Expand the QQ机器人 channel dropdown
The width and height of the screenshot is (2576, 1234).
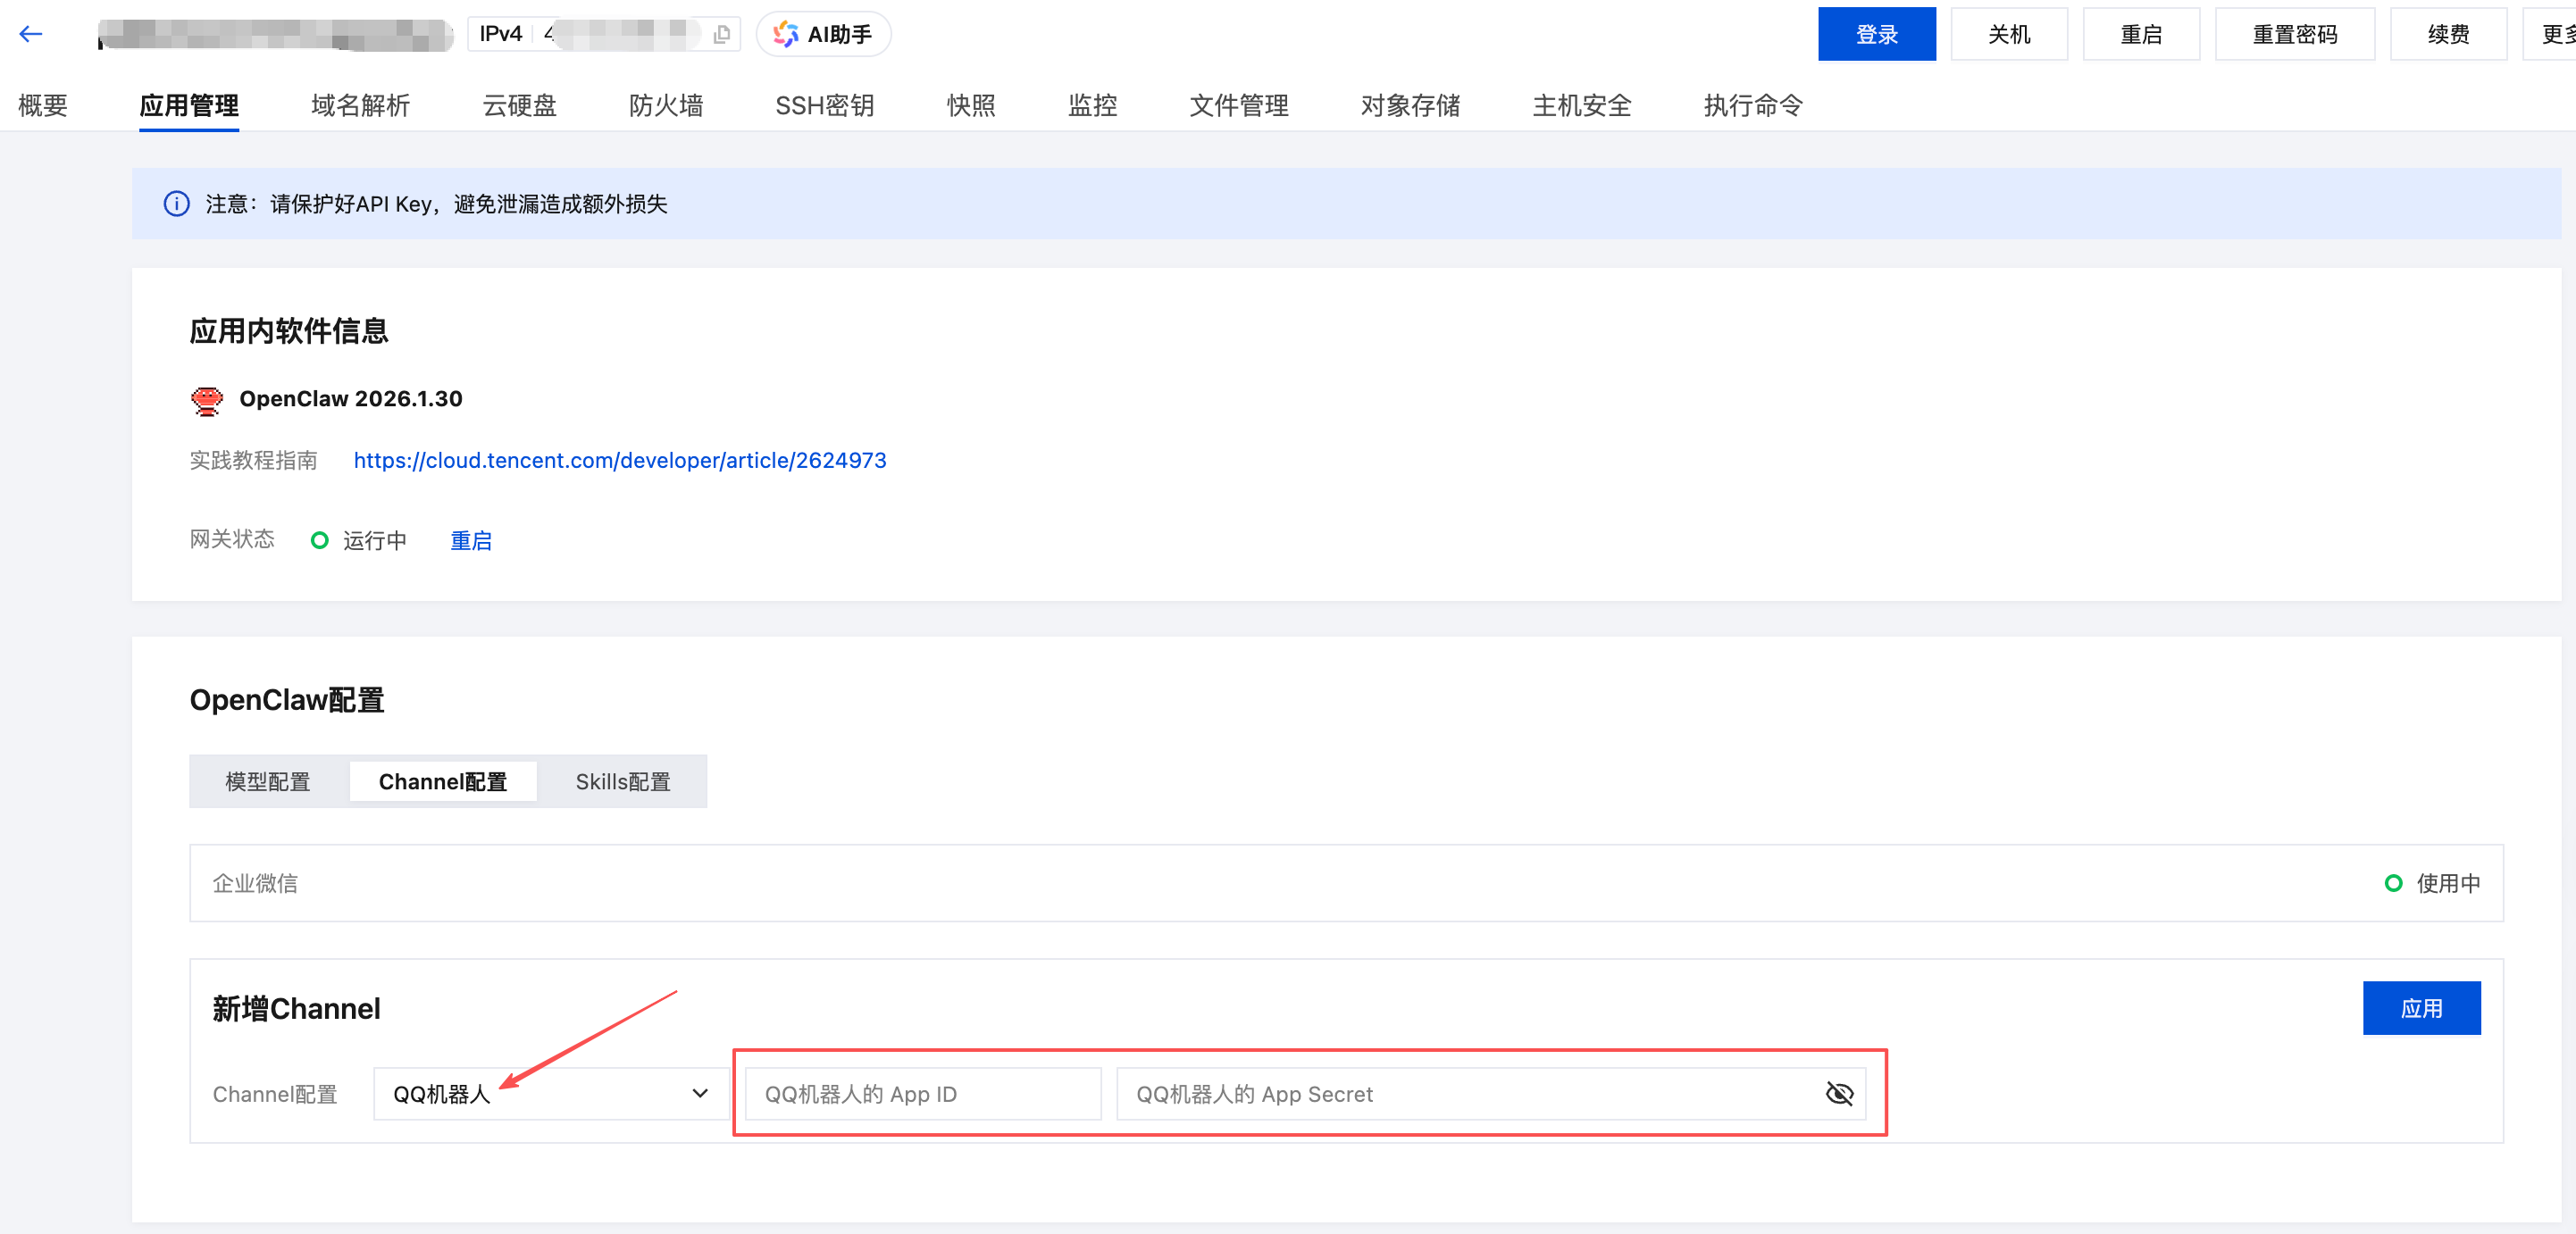point(550,1094)
